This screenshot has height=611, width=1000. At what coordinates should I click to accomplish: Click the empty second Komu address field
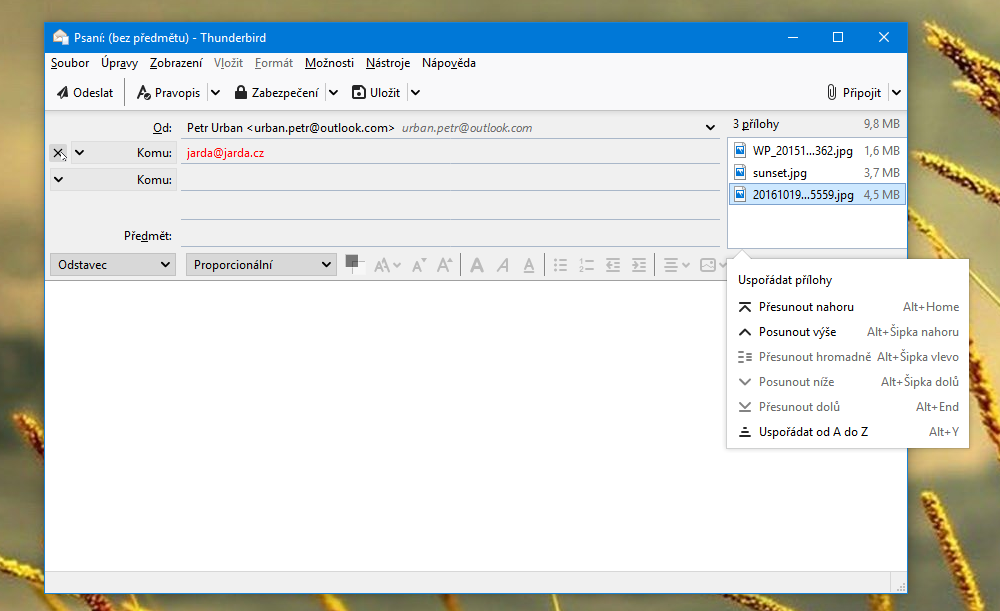(x=450, y=180)
